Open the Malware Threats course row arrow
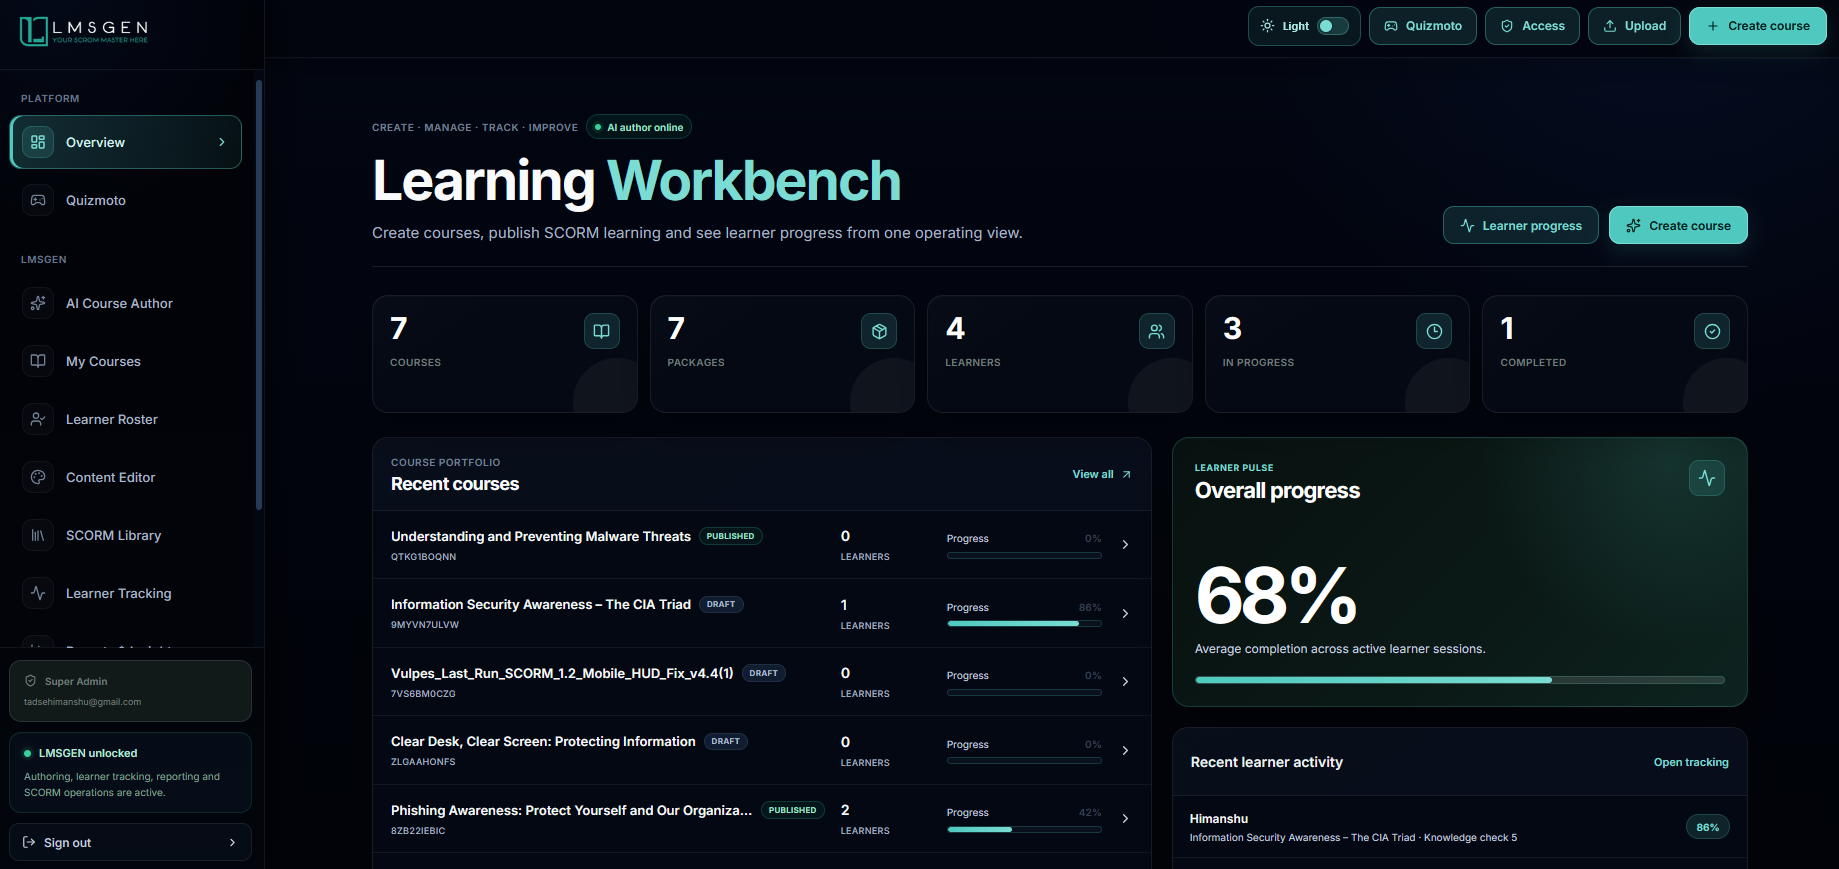This screenshot has height=869, width=1839. (1125, 545)
